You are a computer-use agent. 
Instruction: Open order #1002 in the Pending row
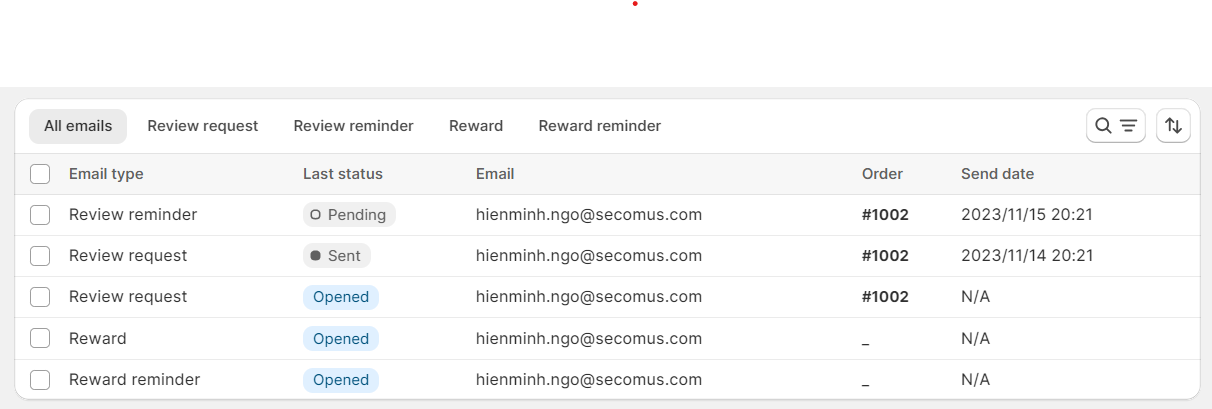[885, 214]
